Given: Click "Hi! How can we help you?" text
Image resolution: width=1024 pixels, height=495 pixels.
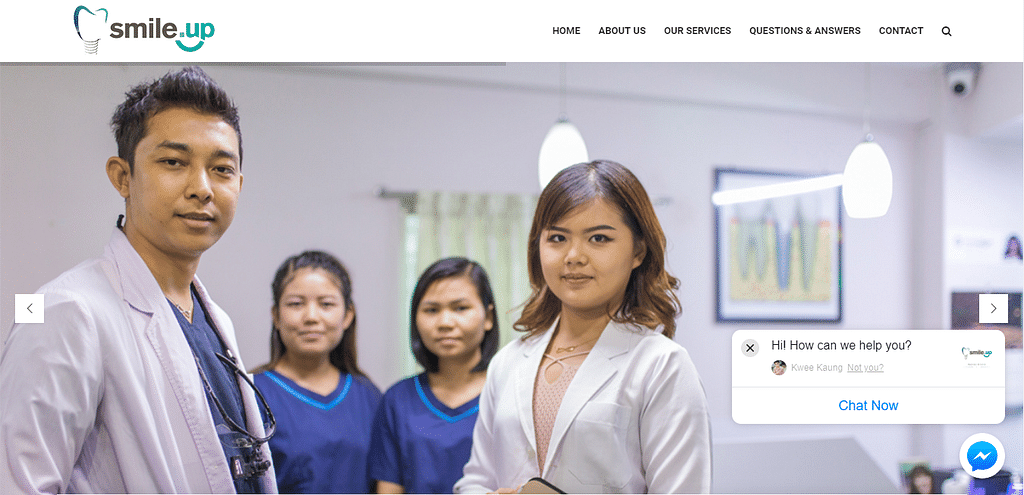Looking at the screenshot, I should coord(841,345).
